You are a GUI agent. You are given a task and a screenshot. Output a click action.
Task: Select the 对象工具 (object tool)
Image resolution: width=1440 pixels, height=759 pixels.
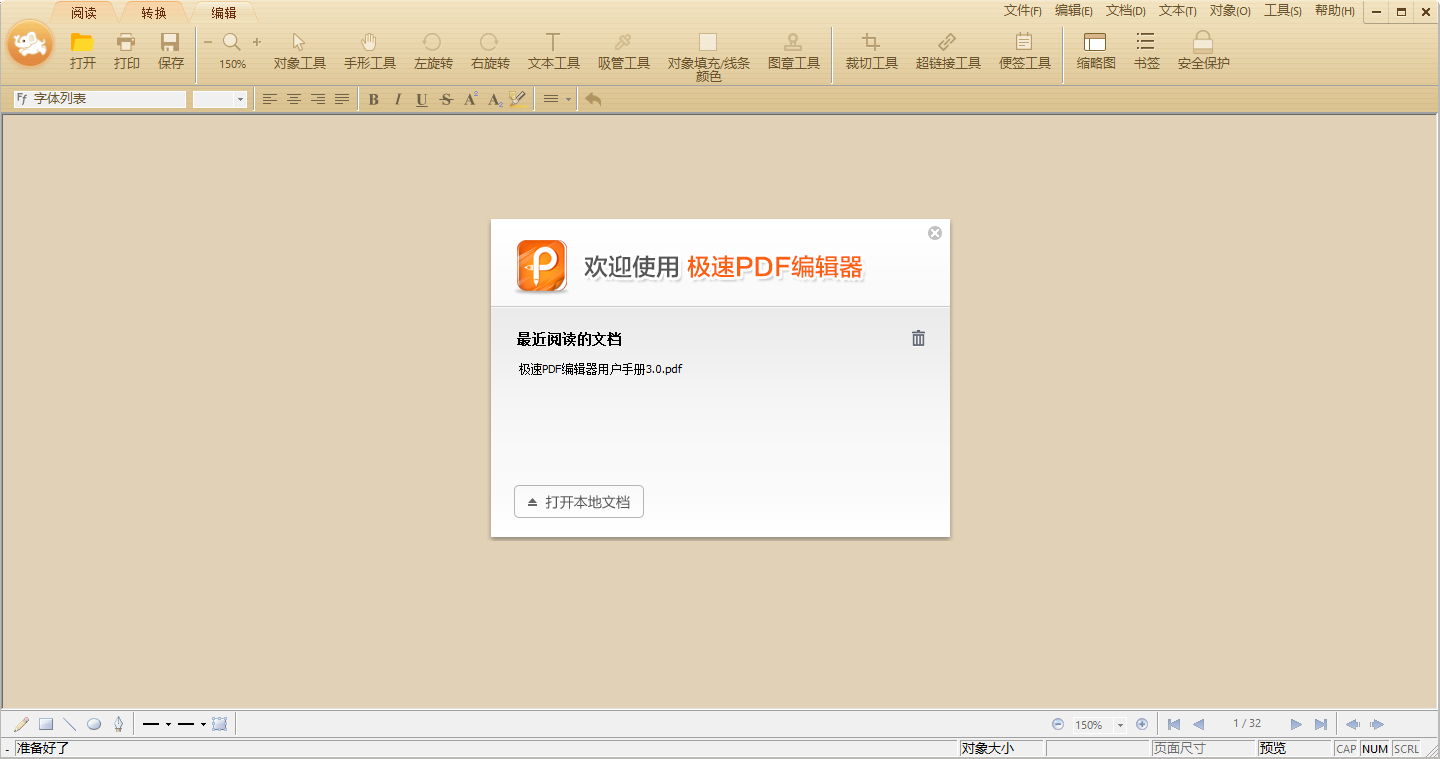pyautogui.click(x=298, y=50)
